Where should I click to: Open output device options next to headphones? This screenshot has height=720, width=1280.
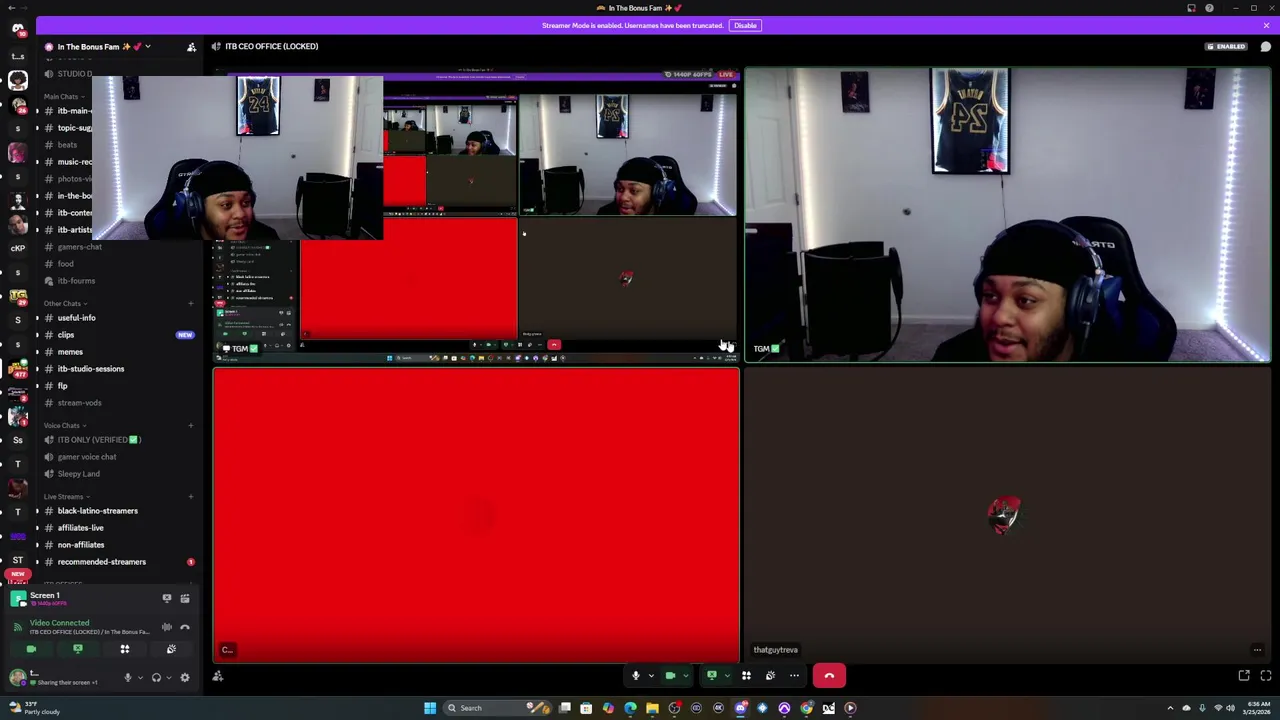coord(168,677)
